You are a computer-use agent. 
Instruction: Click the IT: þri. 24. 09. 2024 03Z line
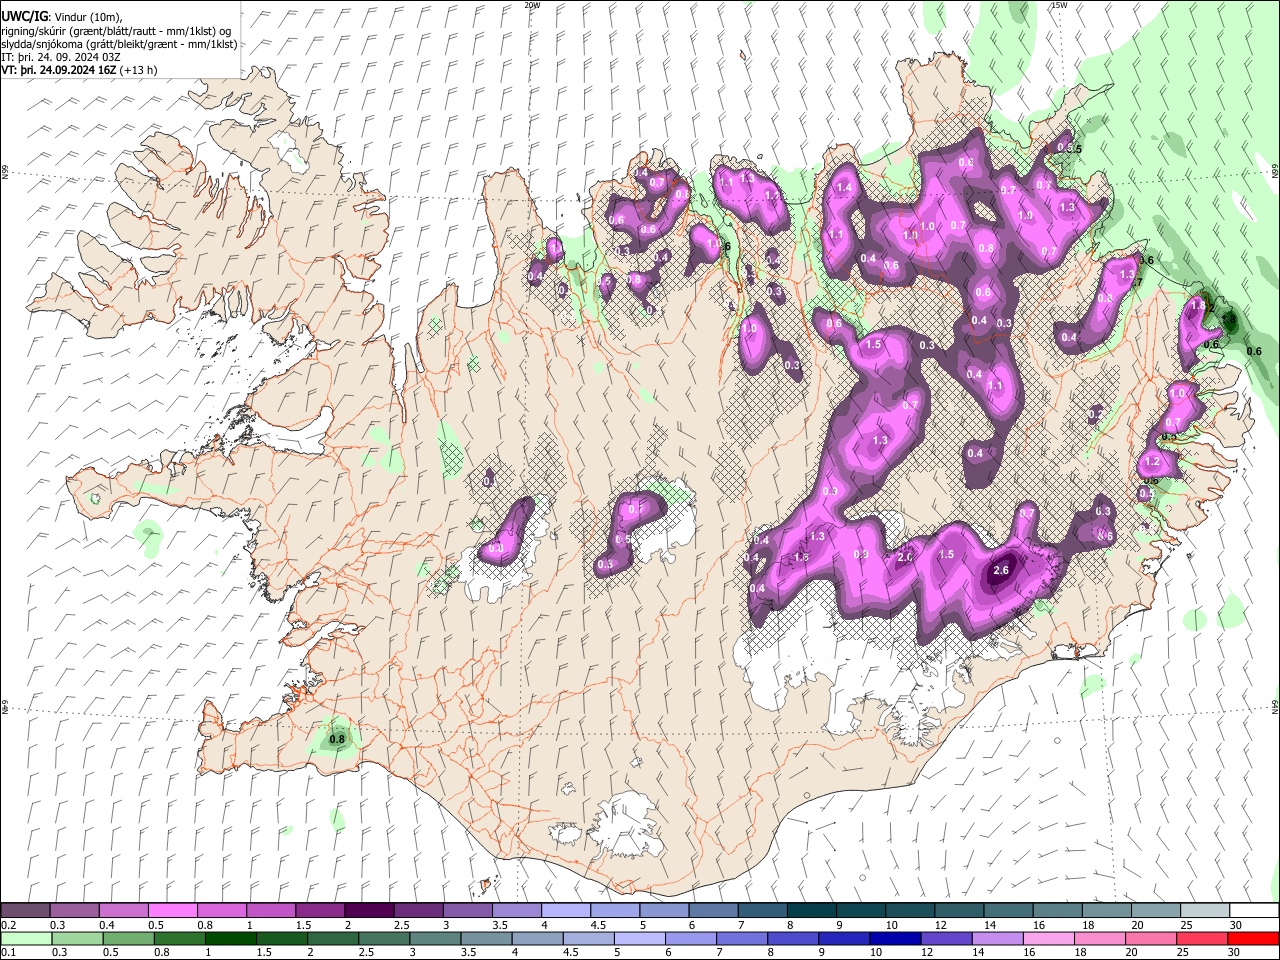[61, 57]
